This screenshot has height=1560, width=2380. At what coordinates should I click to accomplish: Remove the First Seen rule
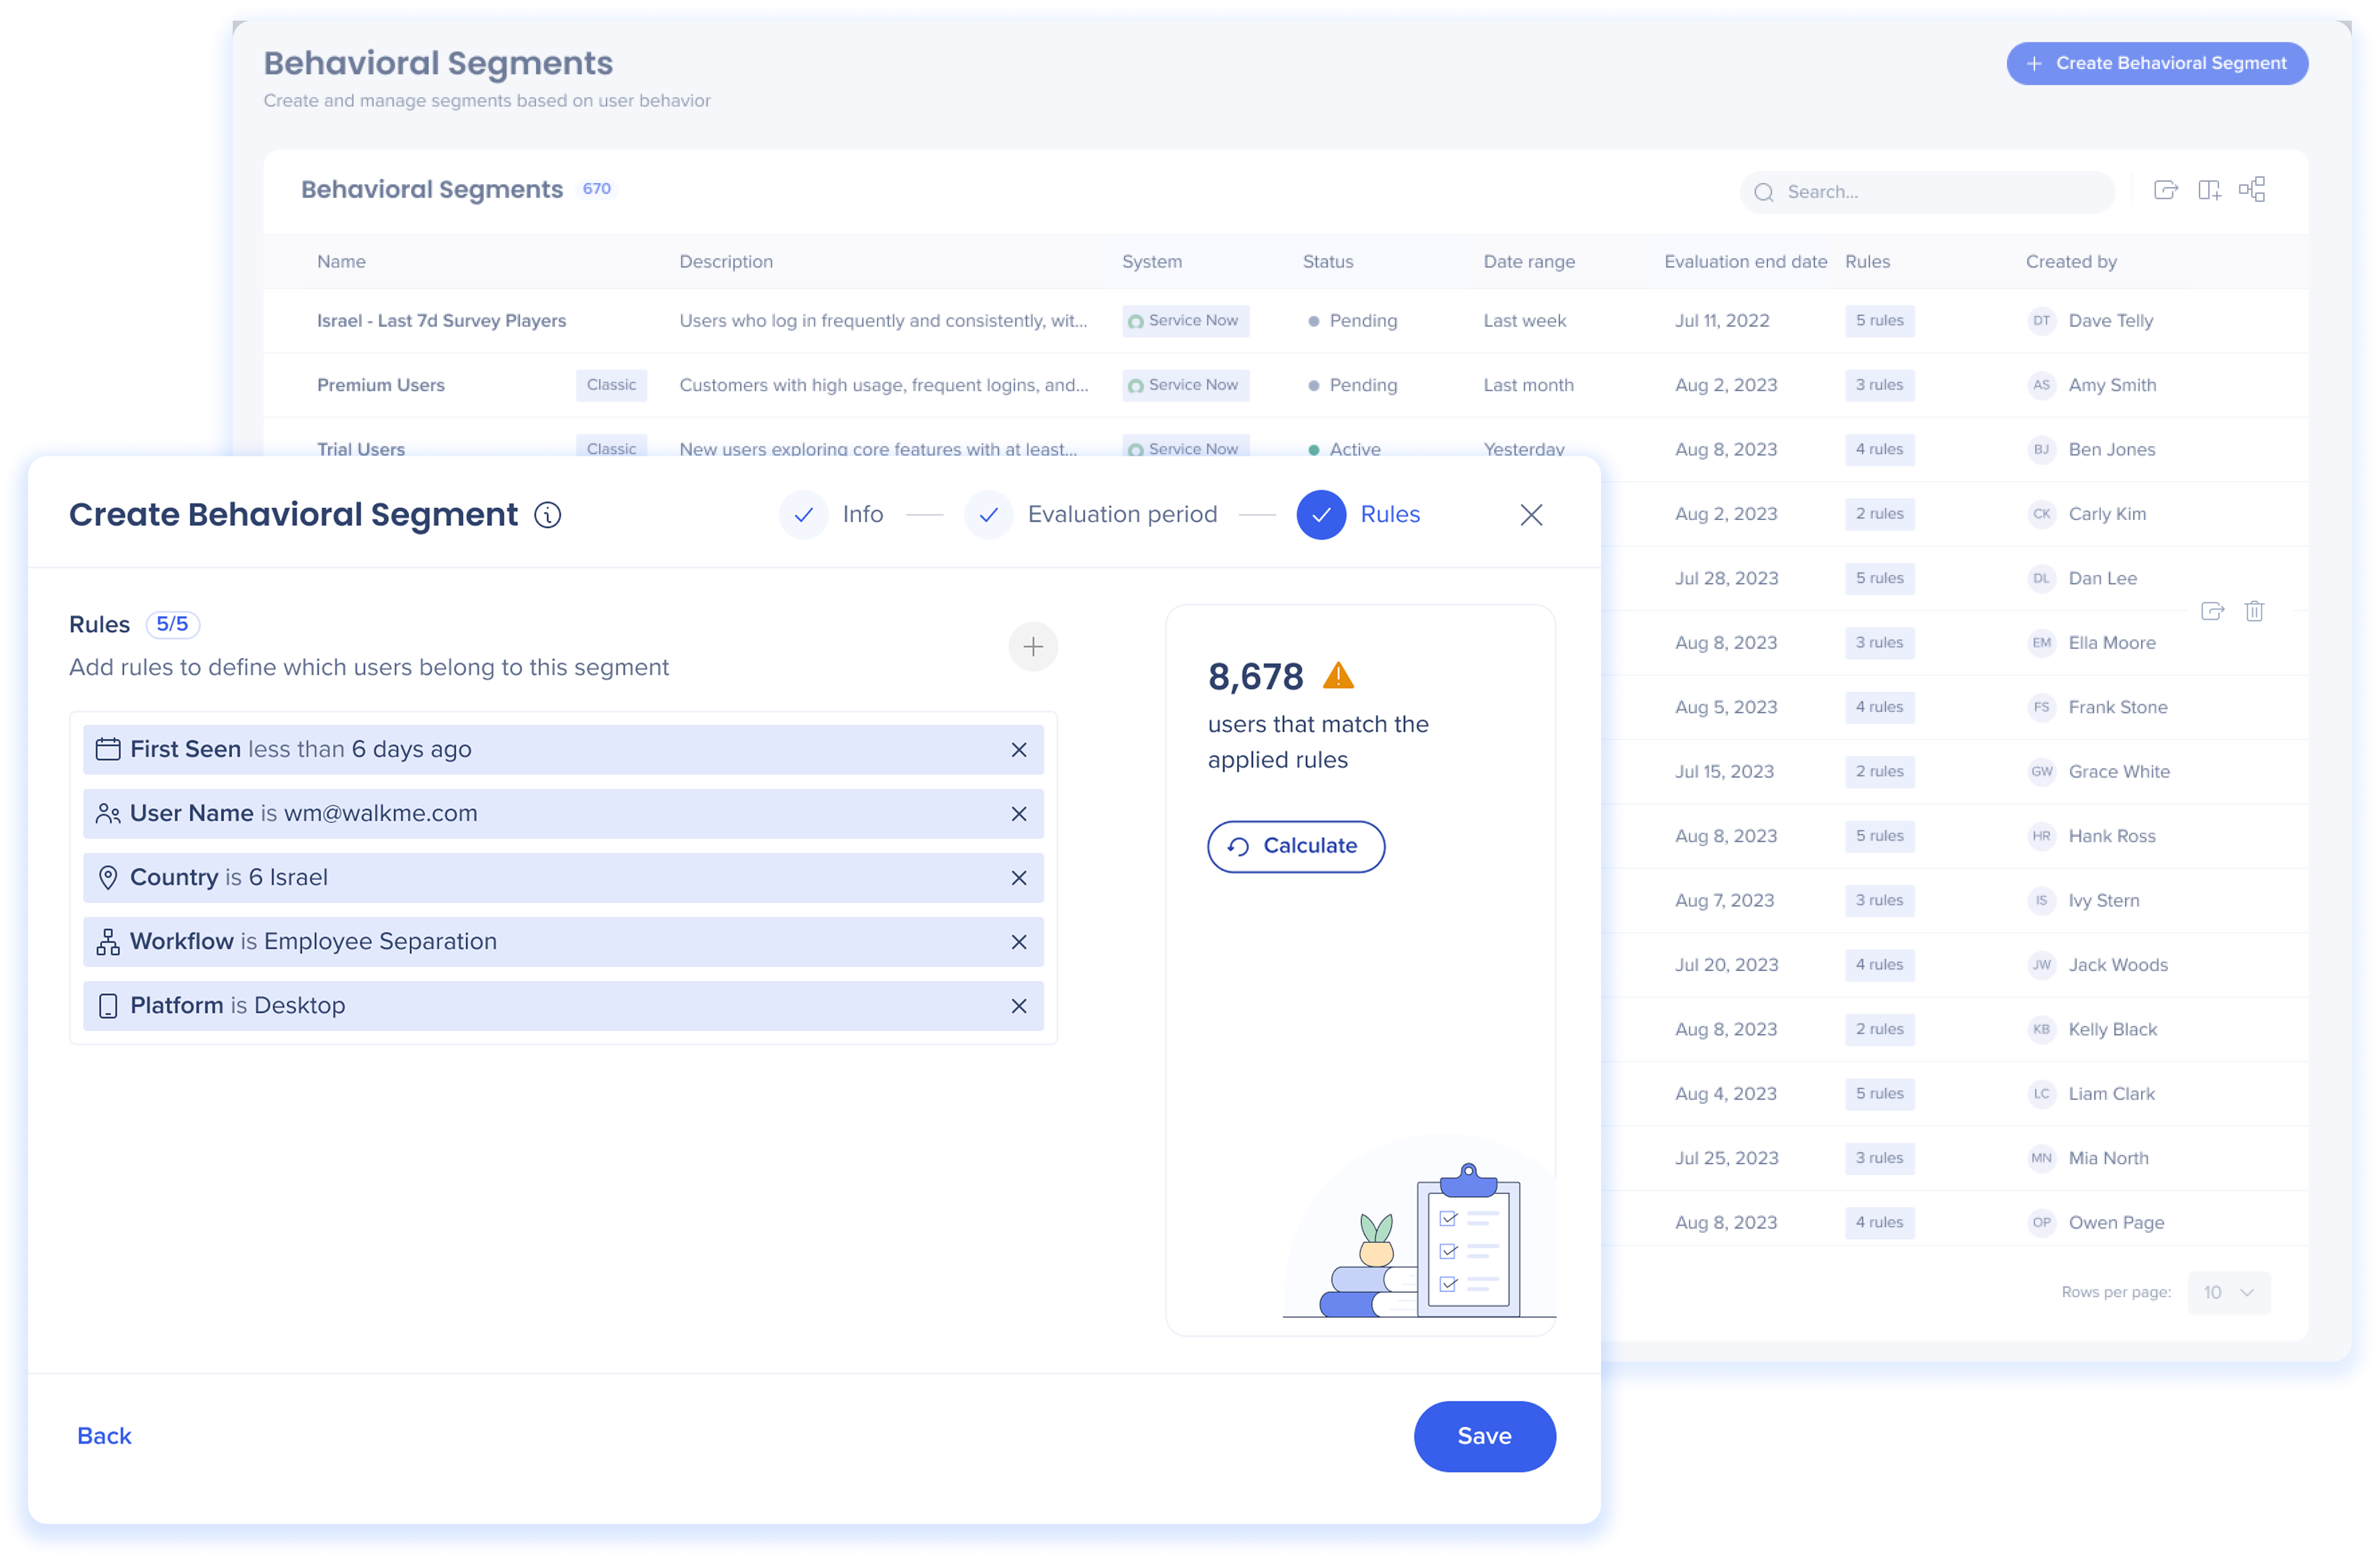click(1019, 750)
